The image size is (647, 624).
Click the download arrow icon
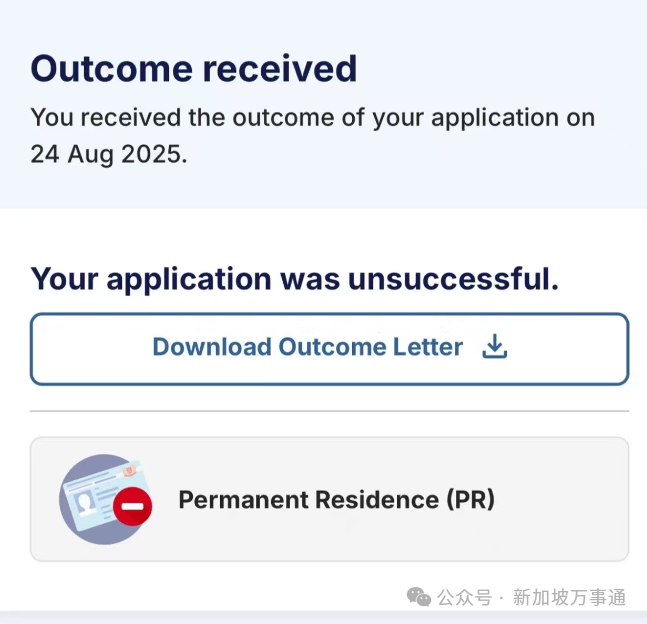point(495,347)
